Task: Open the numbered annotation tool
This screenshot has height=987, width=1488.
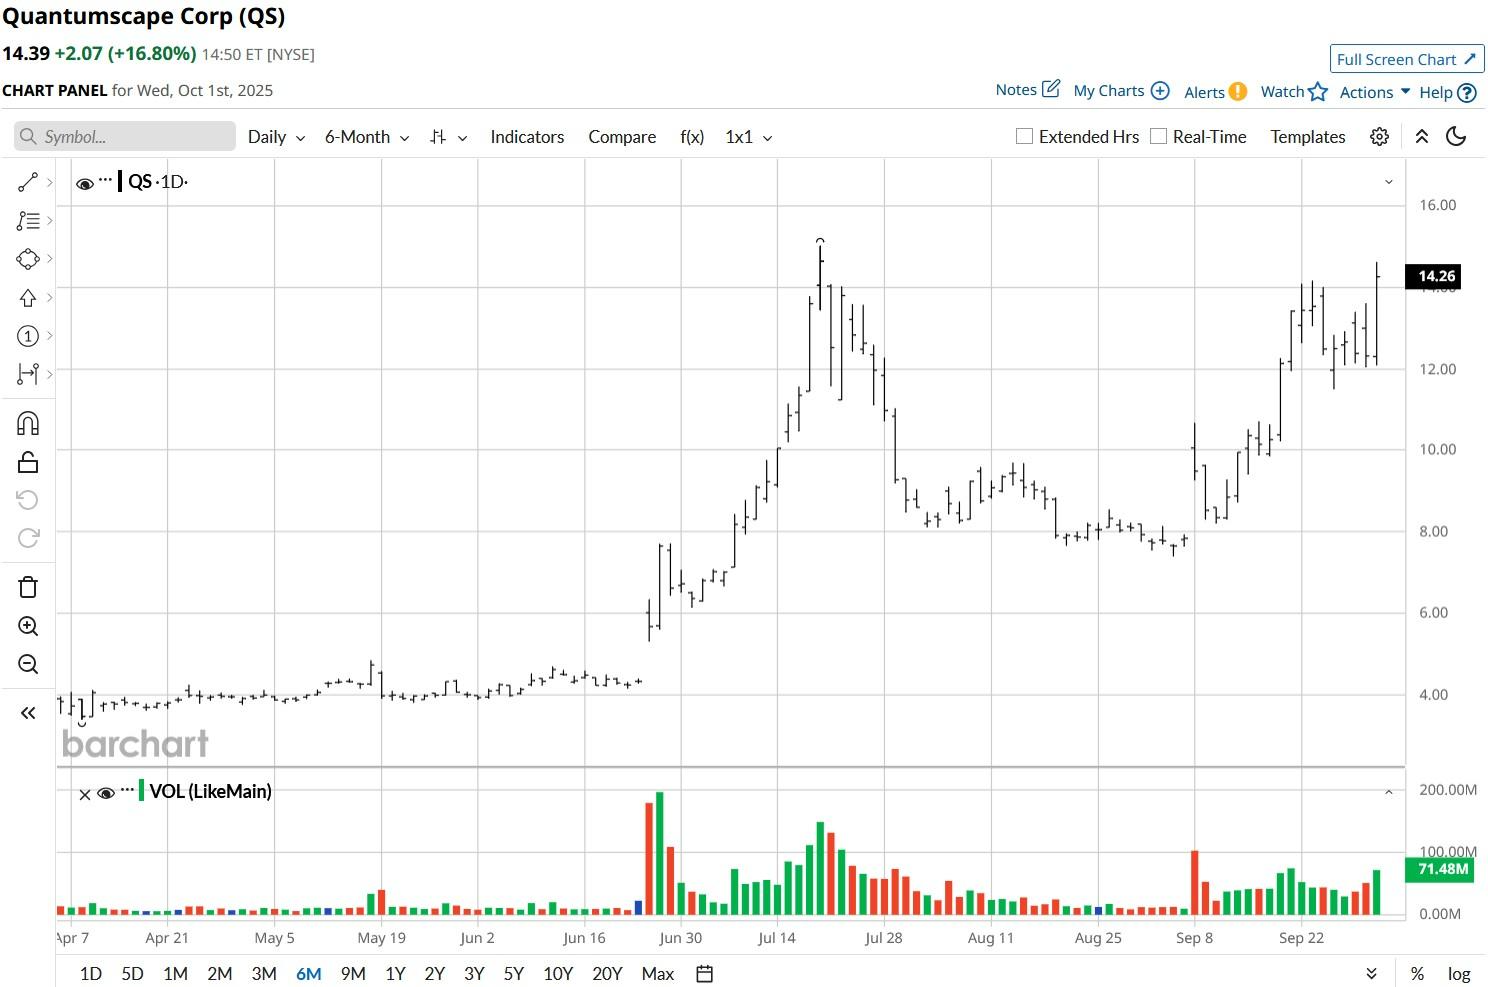Action: click(x=28, y=336)
